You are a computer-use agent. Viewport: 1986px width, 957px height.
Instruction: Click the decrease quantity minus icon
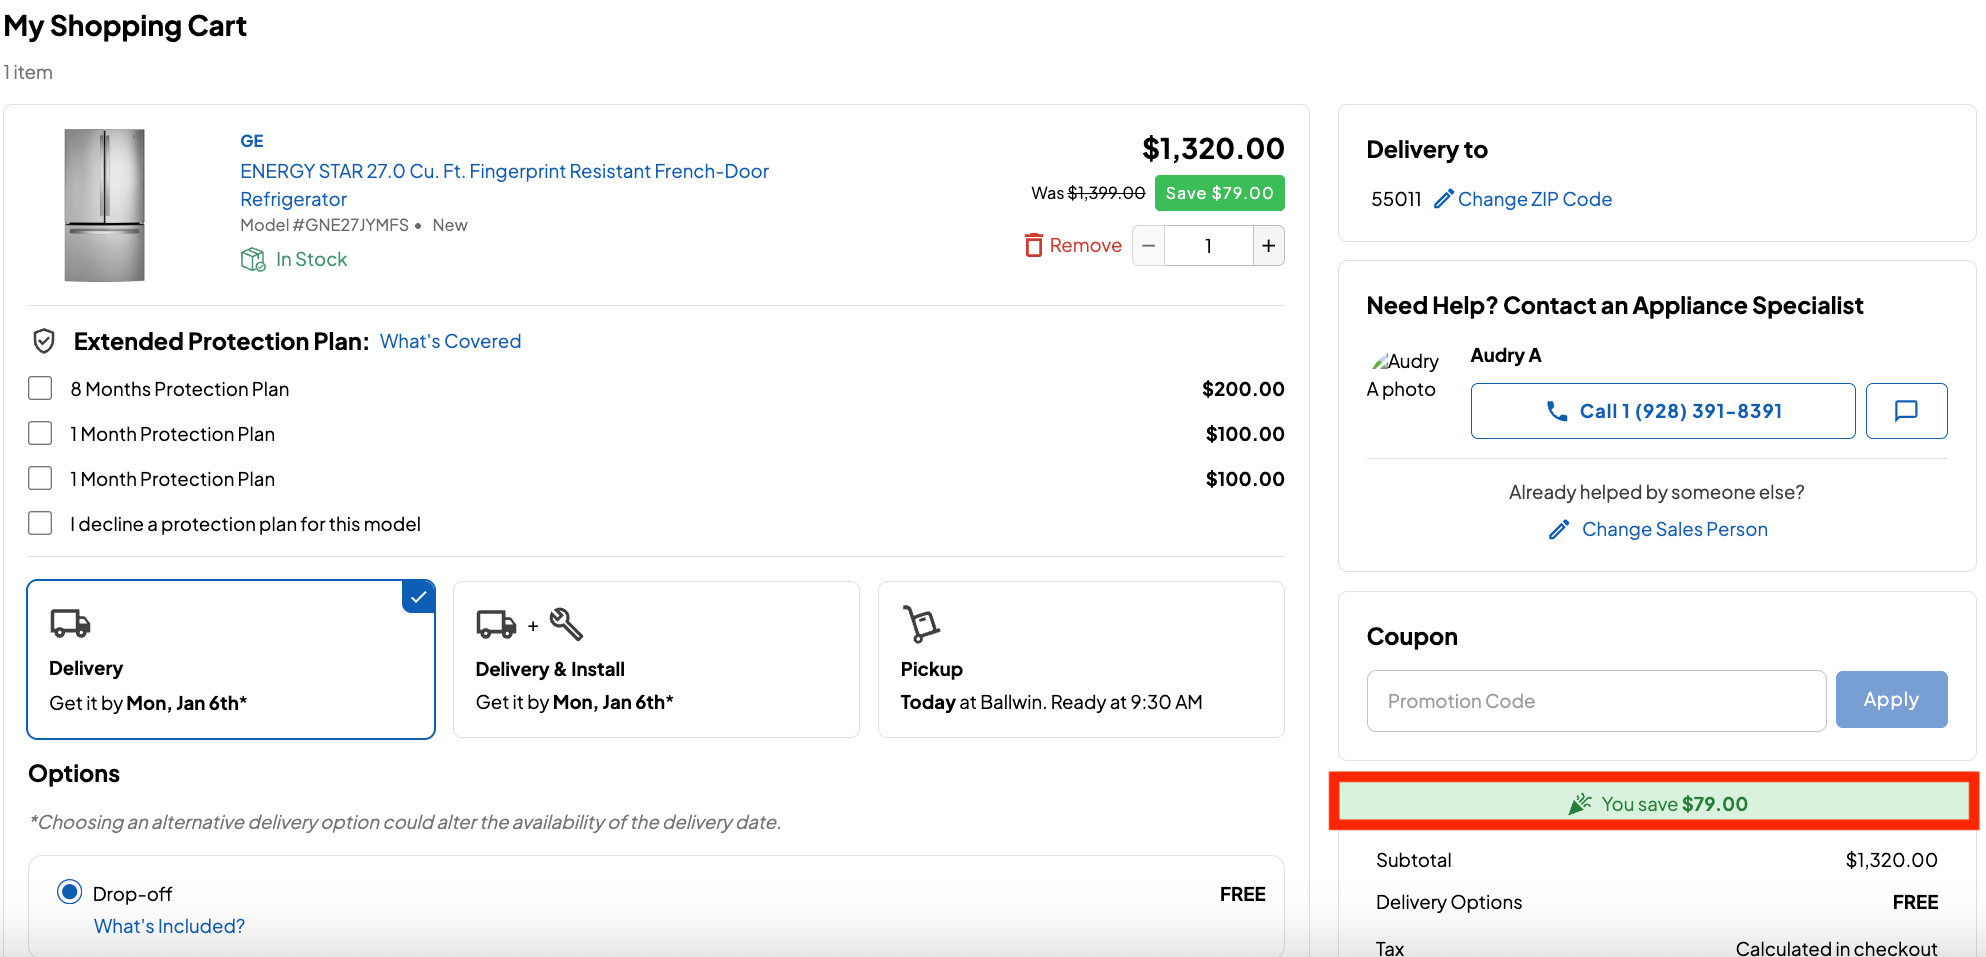tap(1148, 246)
